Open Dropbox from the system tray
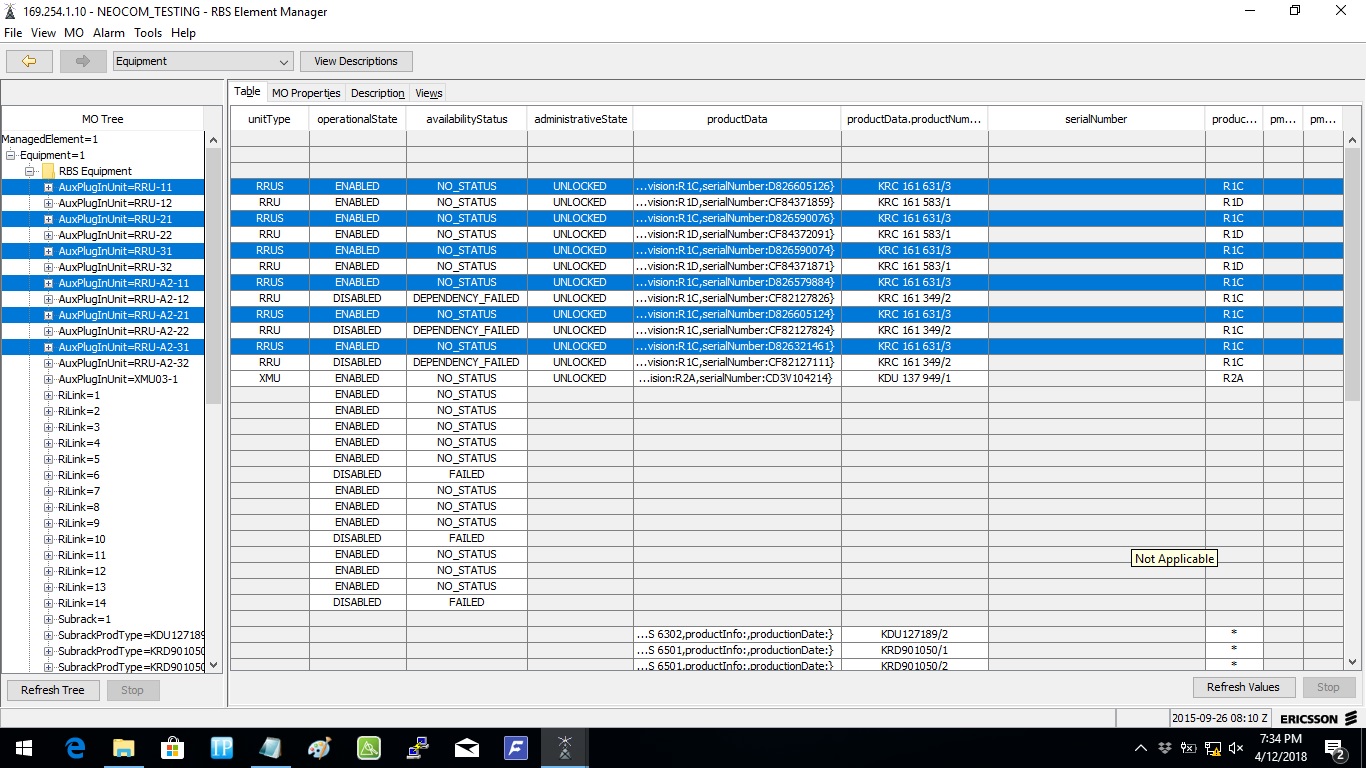 point(1165,747)
